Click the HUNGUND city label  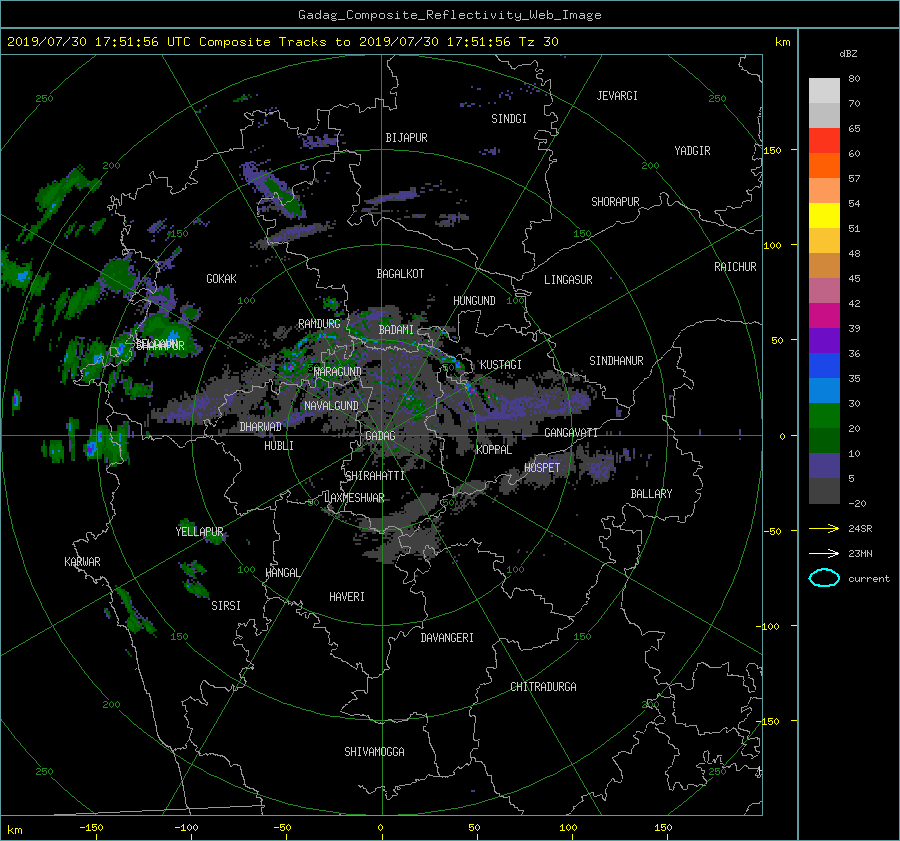[x=474, y=301]
